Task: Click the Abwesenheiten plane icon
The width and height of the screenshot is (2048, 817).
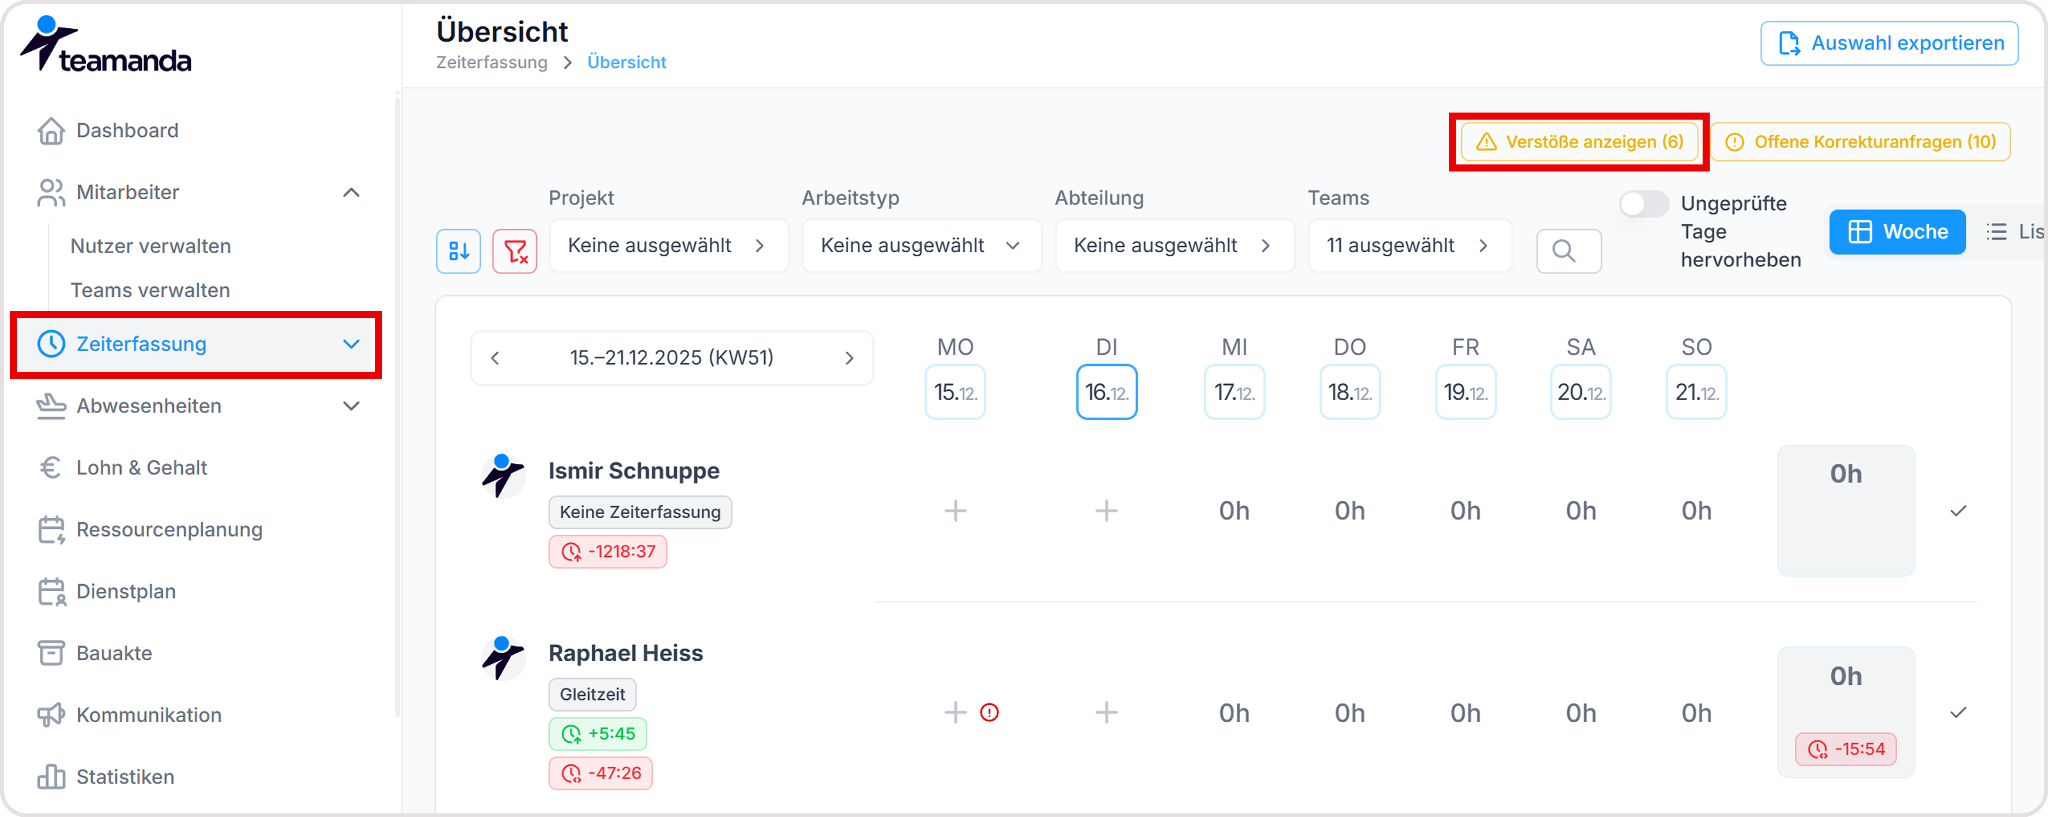Action: [x=51, y=406]
